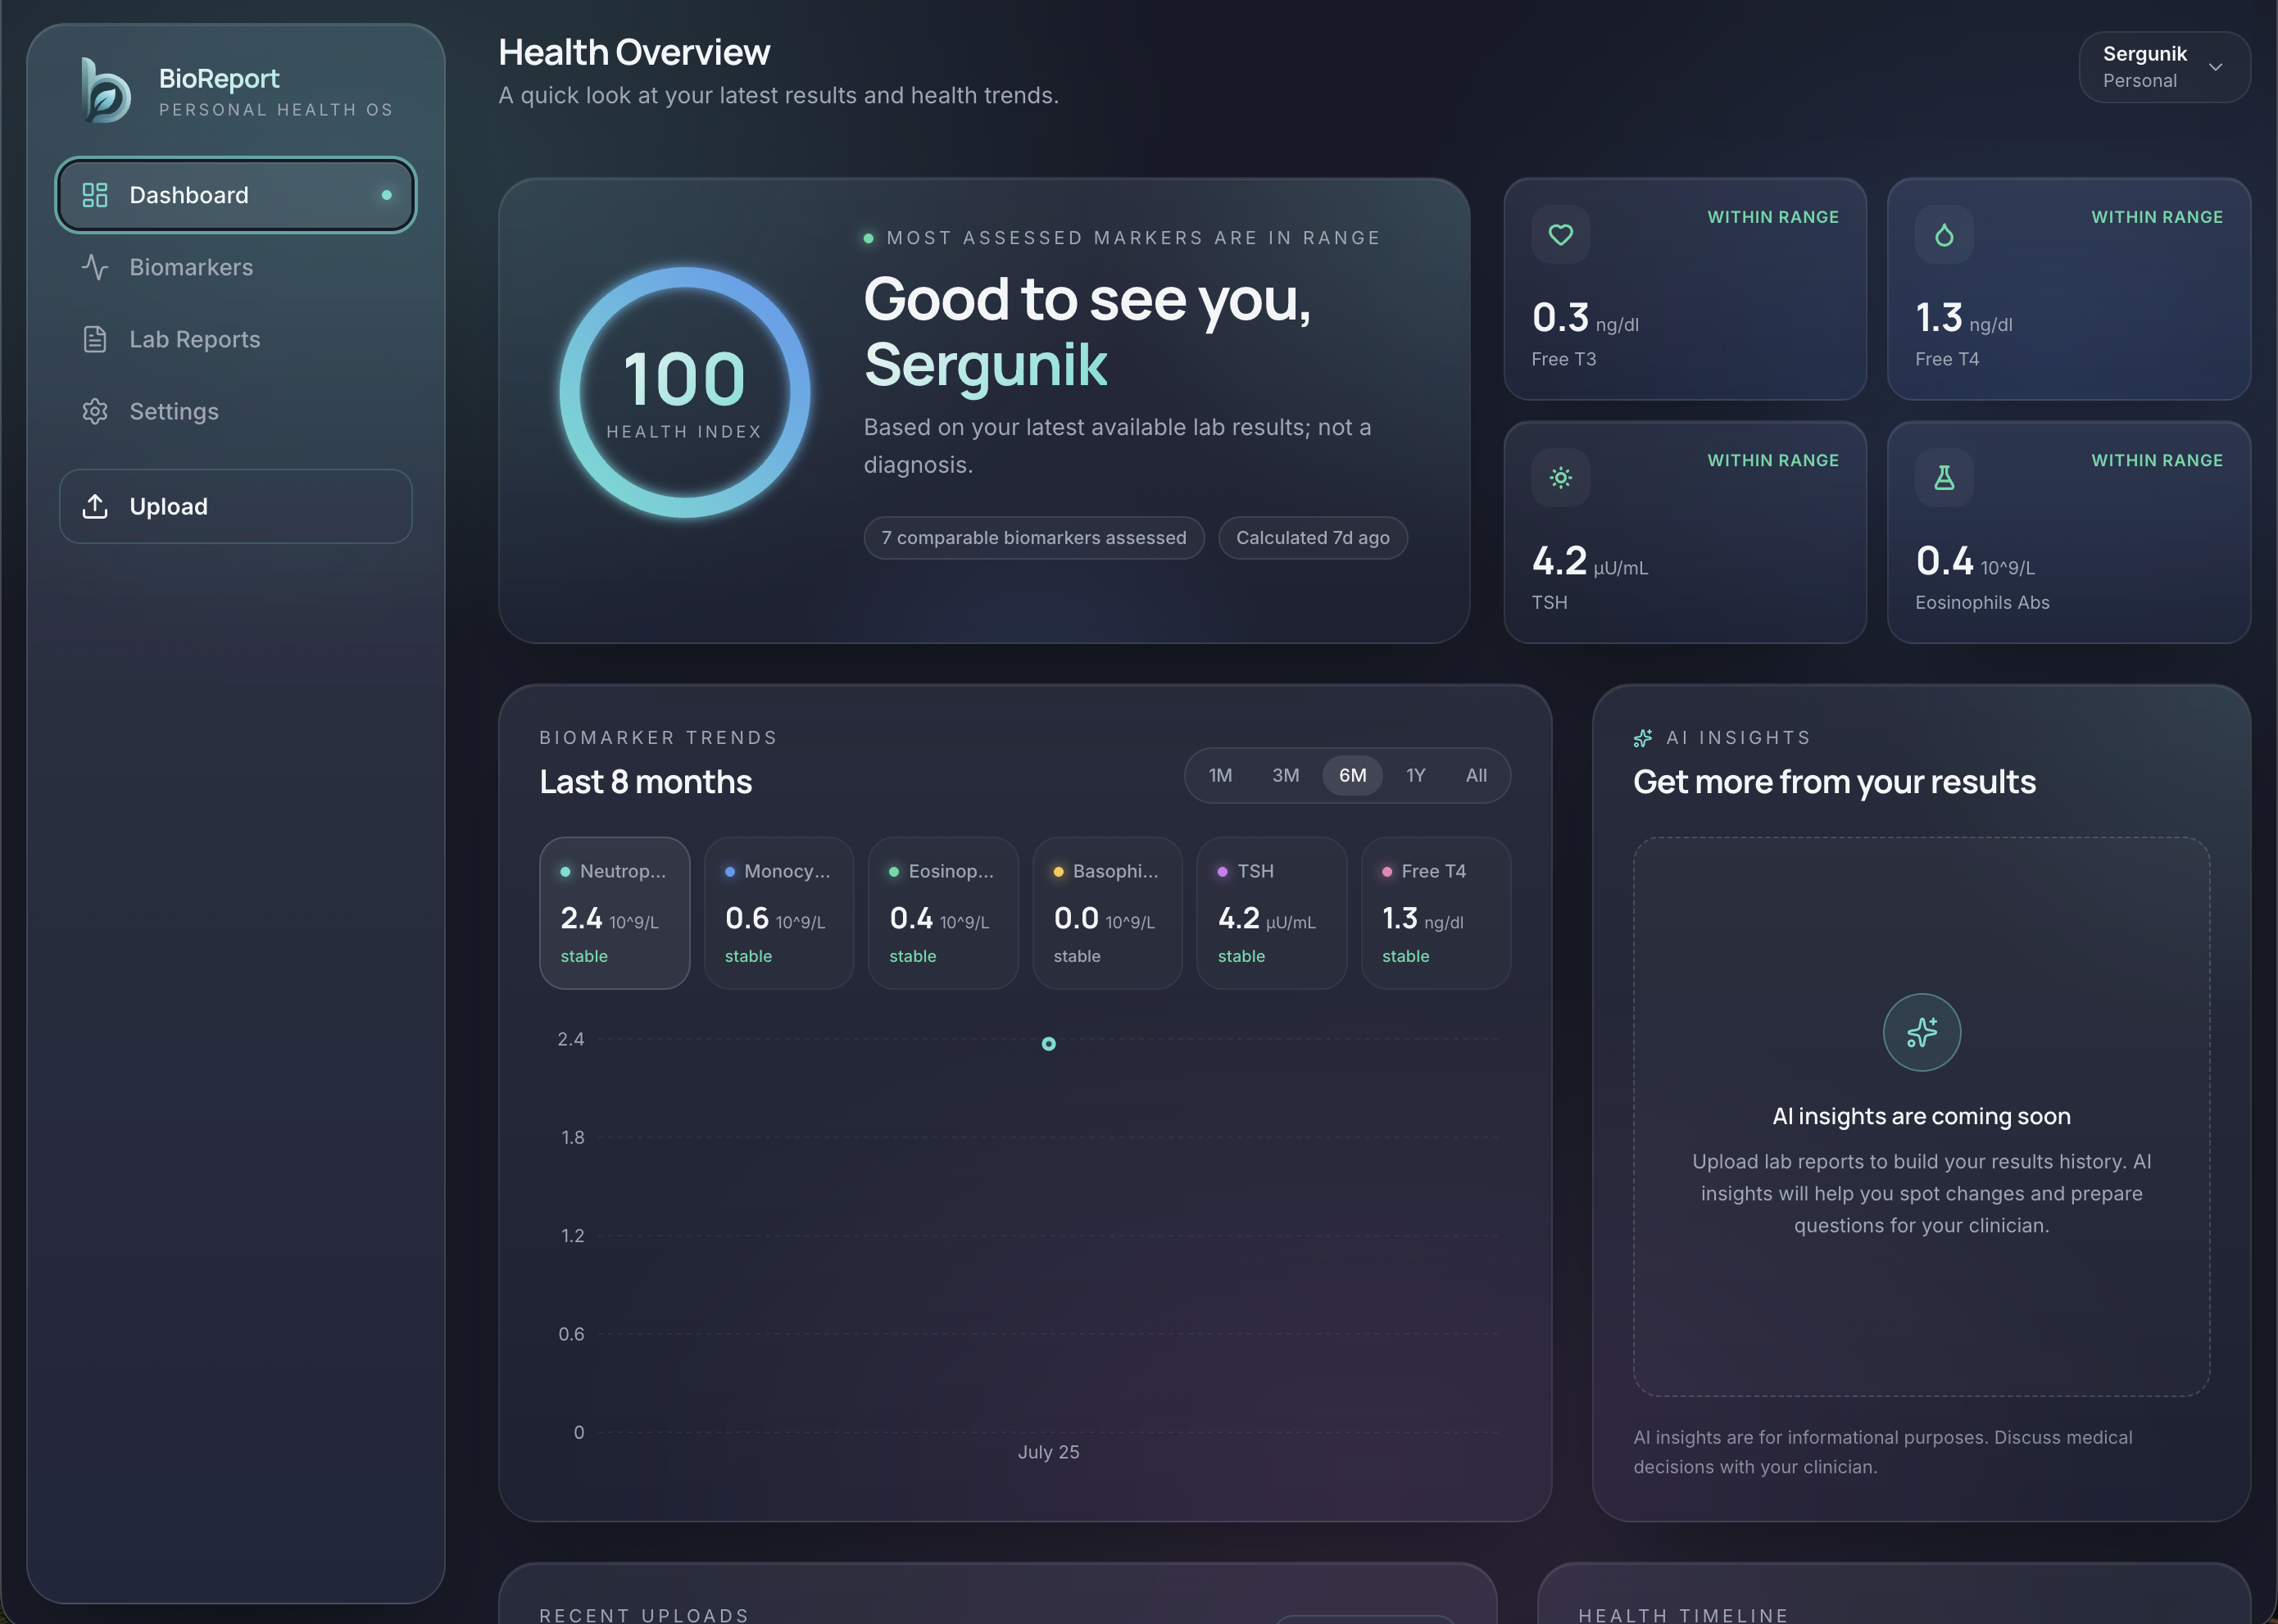Expand profile menu via chevron arrow
Viewport: 2278px width, 1624px height.
pos(2216,67)
